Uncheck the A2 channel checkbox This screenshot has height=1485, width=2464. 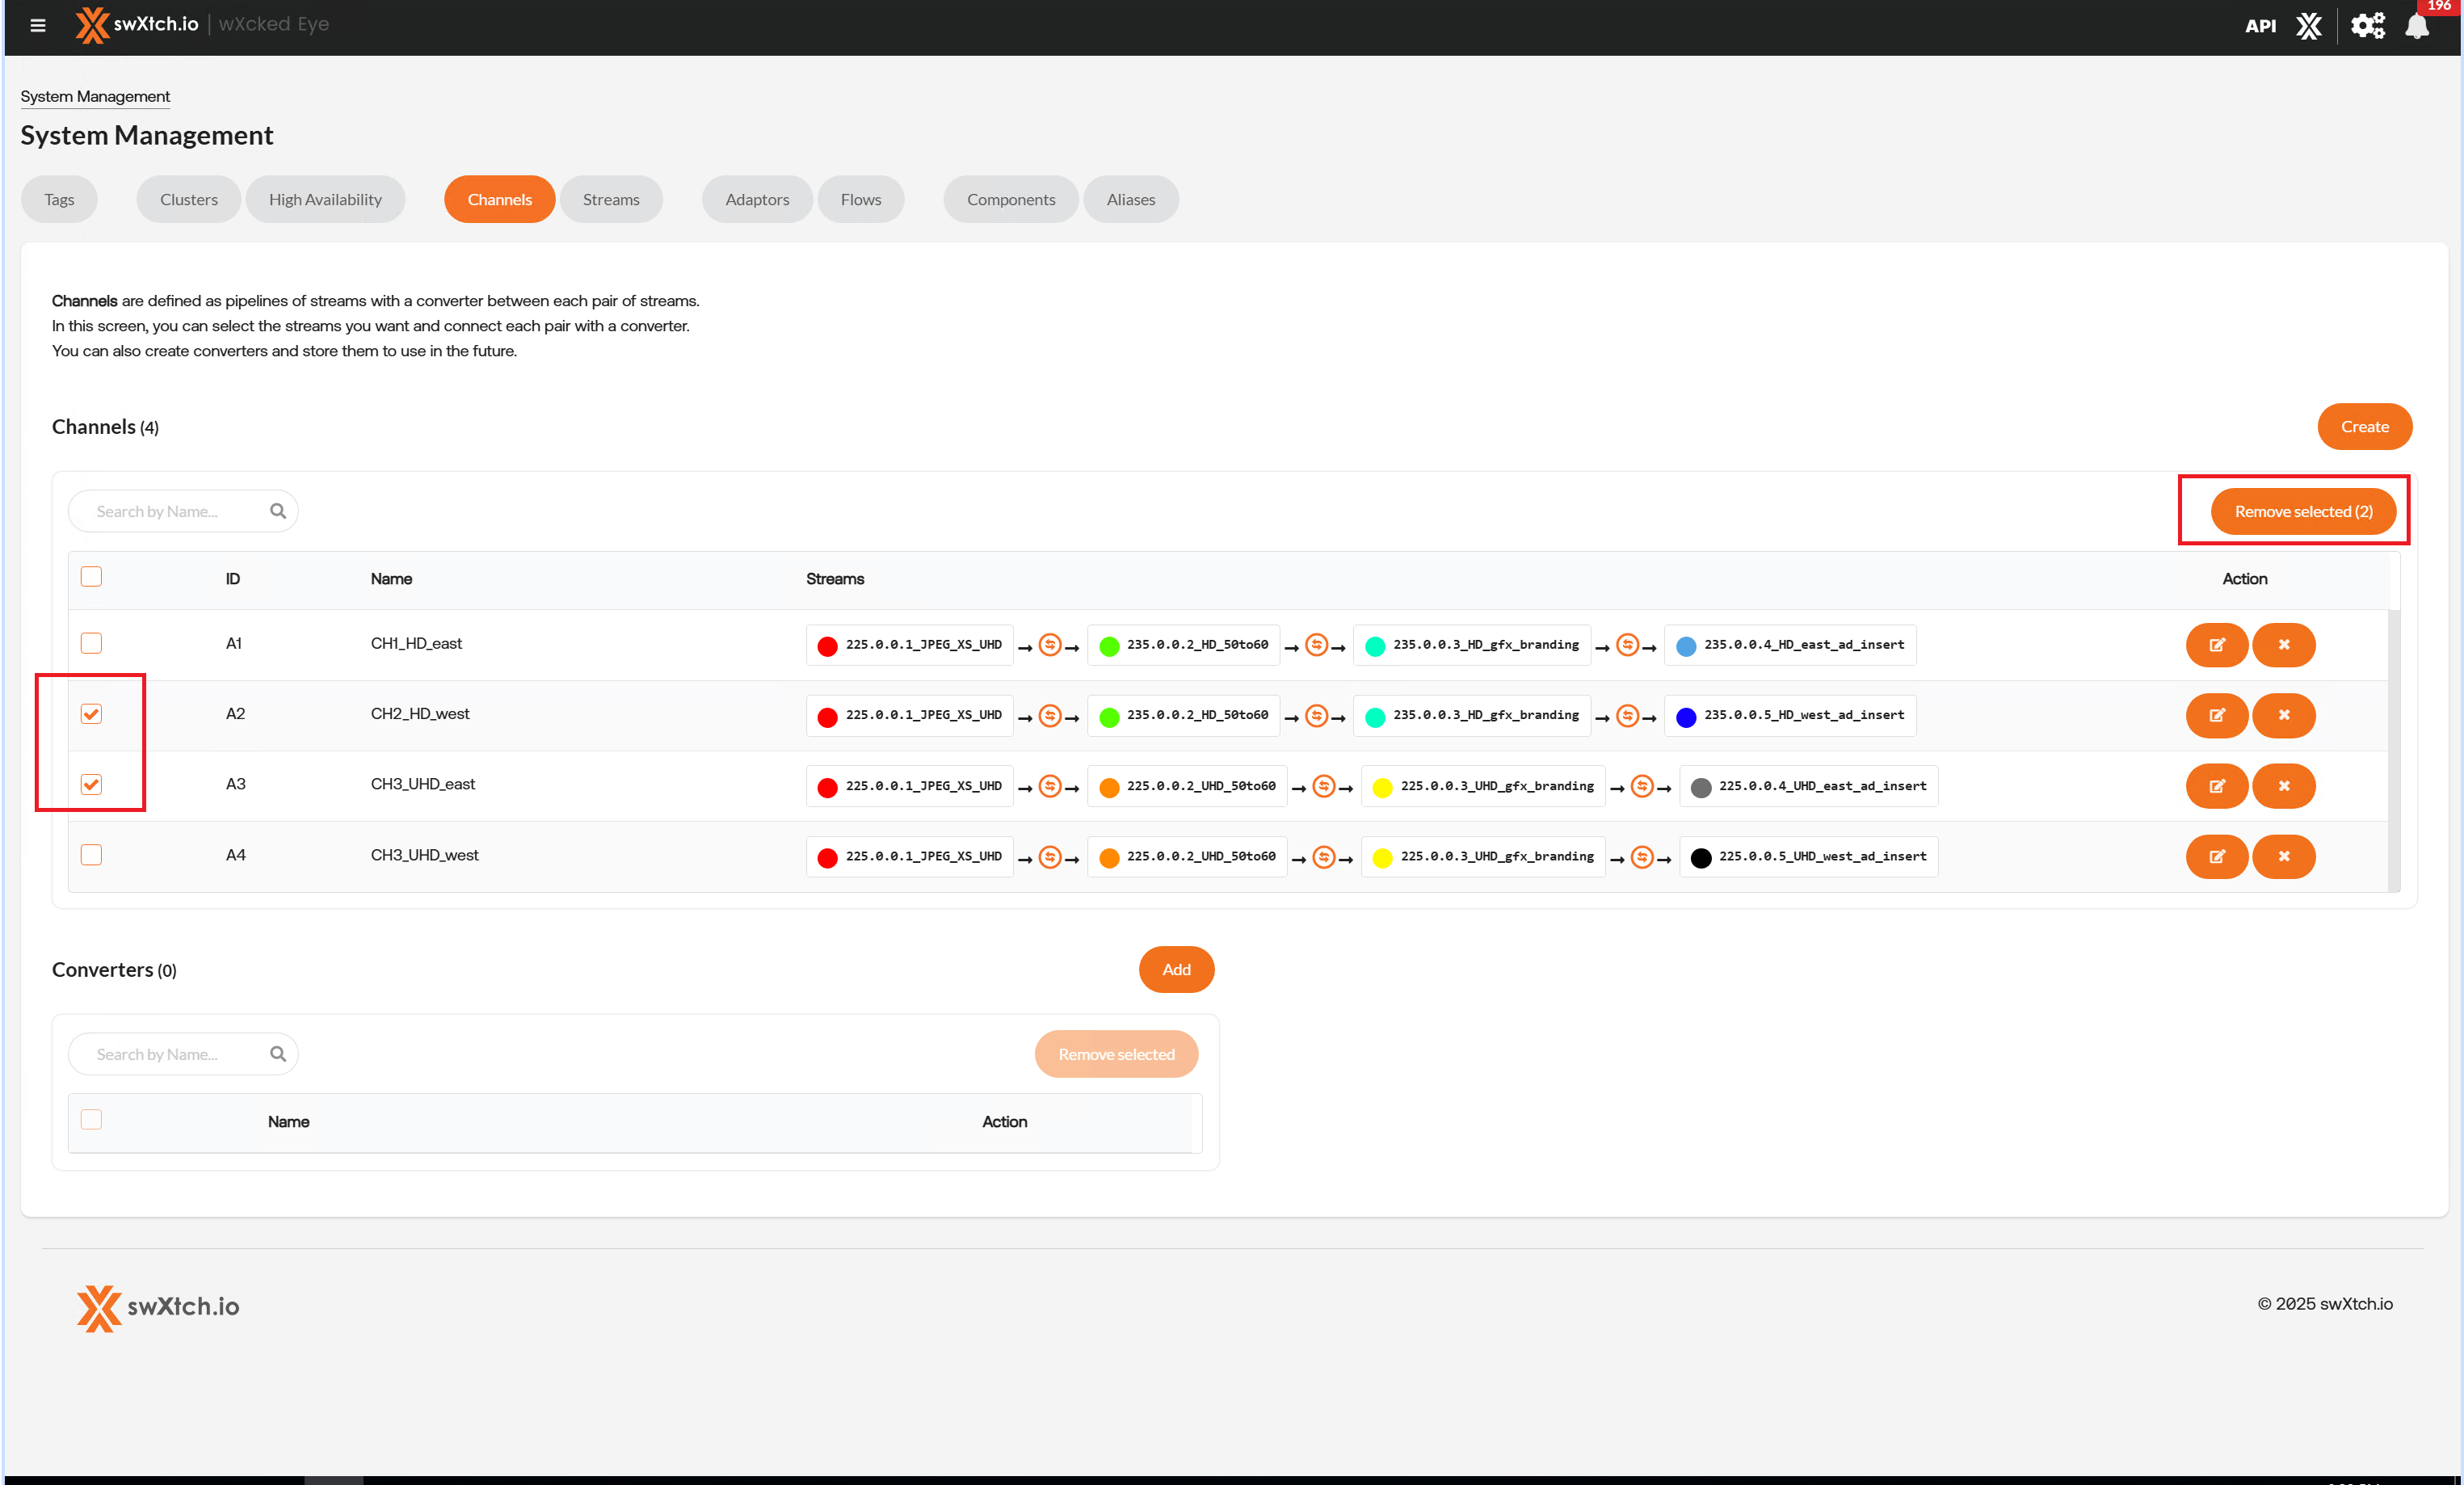tap(91, 714)
